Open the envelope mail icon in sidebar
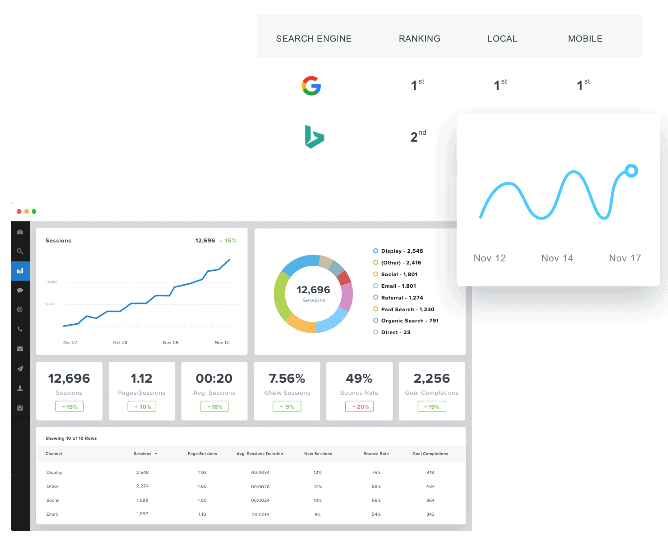 point(20,349)
